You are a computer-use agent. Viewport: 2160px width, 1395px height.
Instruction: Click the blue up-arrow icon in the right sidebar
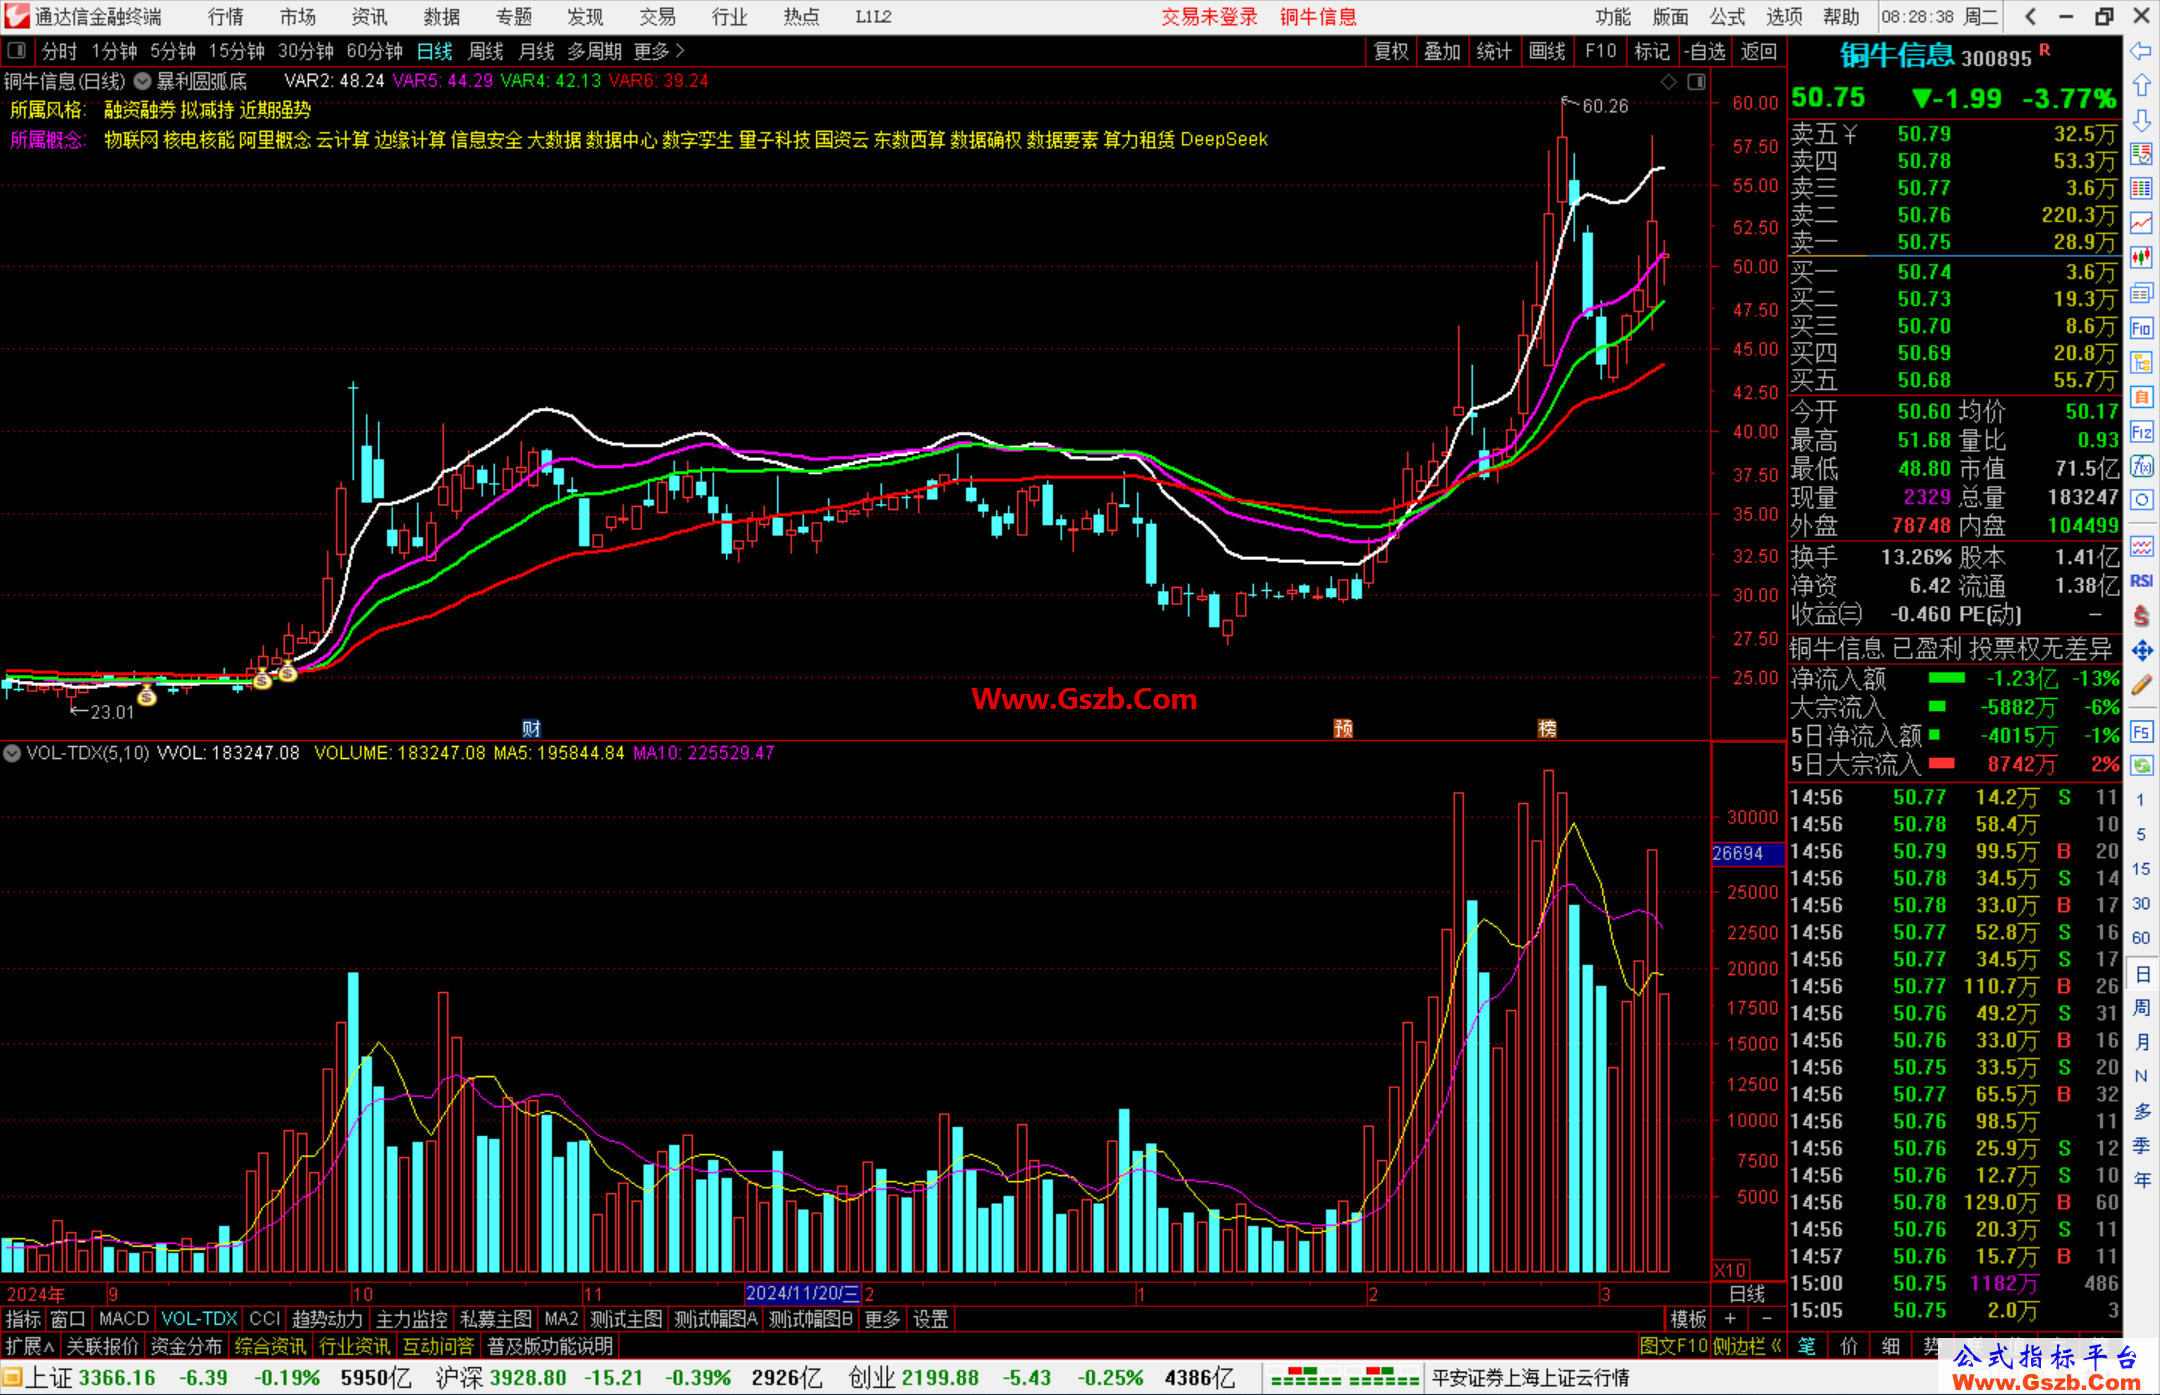(2141, 85)
